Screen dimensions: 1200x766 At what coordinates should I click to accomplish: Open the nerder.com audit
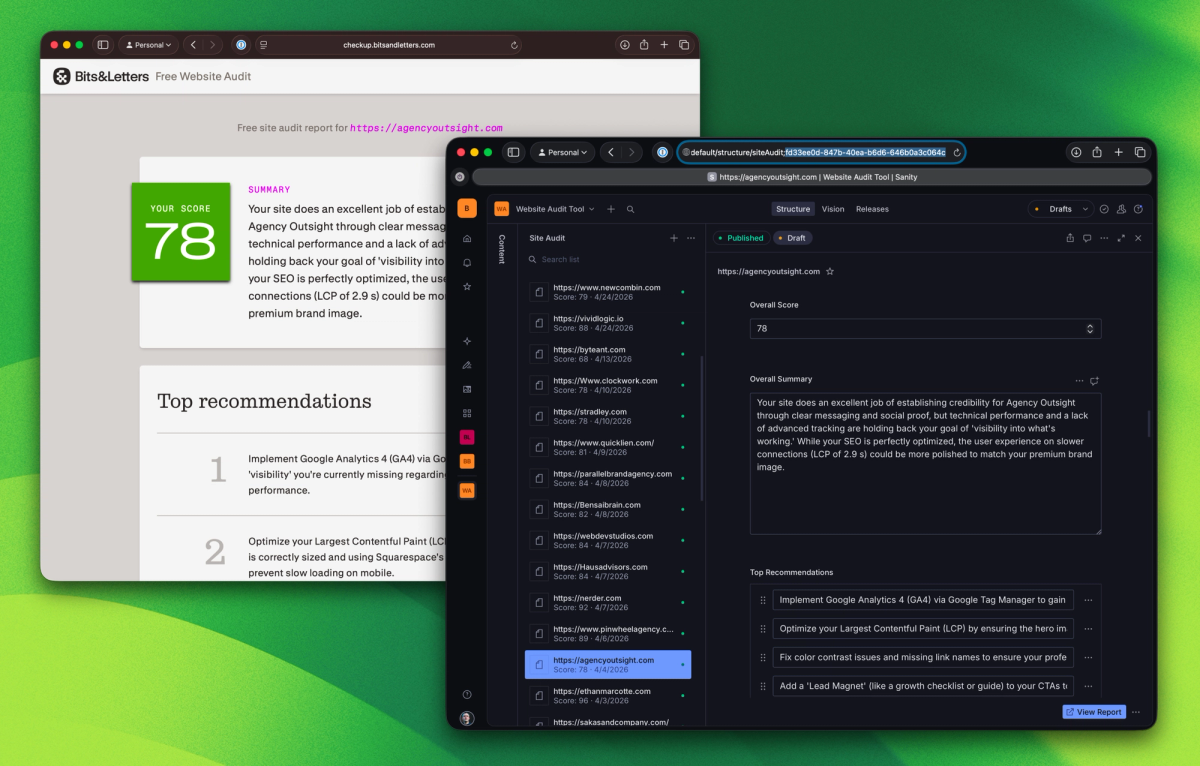pyautogui.click(x=608, y=602)
